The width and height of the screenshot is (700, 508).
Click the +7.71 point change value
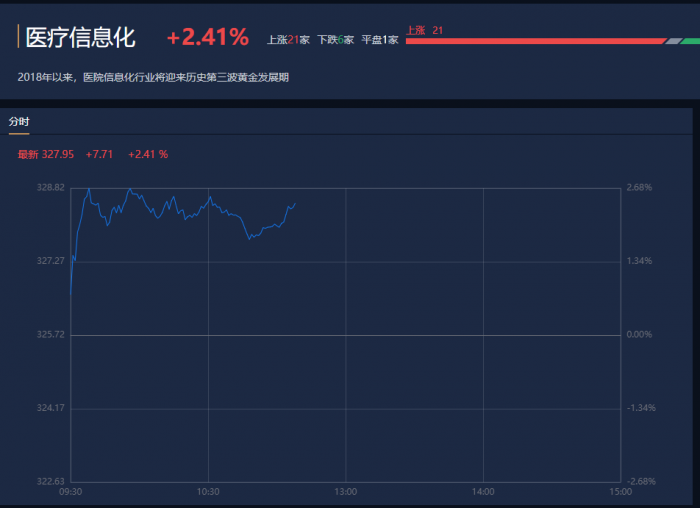[99, 154]
